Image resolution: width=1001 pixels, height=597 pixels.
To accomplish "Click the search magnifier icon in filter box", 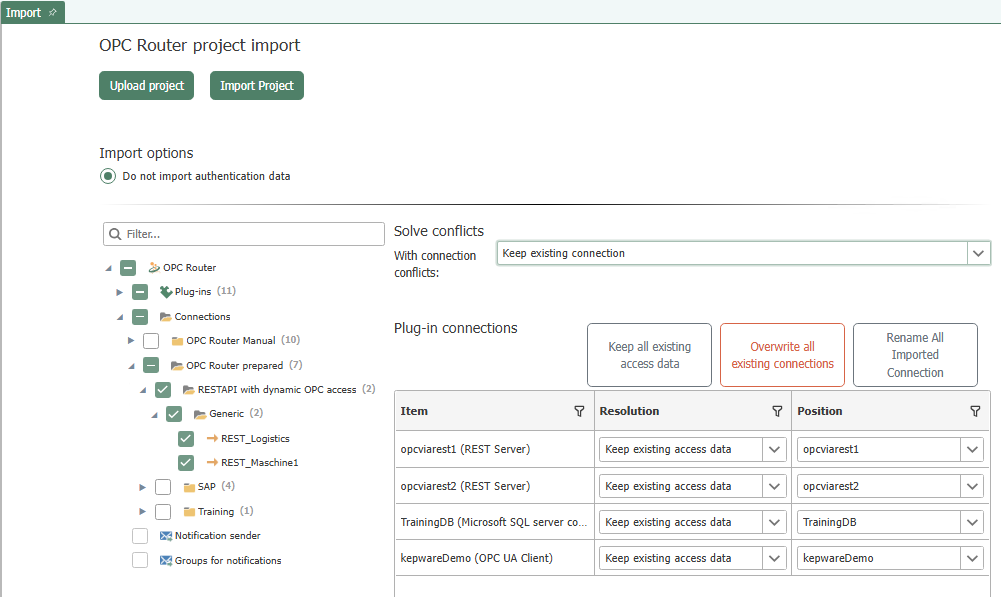I will (x=115, y=234).
